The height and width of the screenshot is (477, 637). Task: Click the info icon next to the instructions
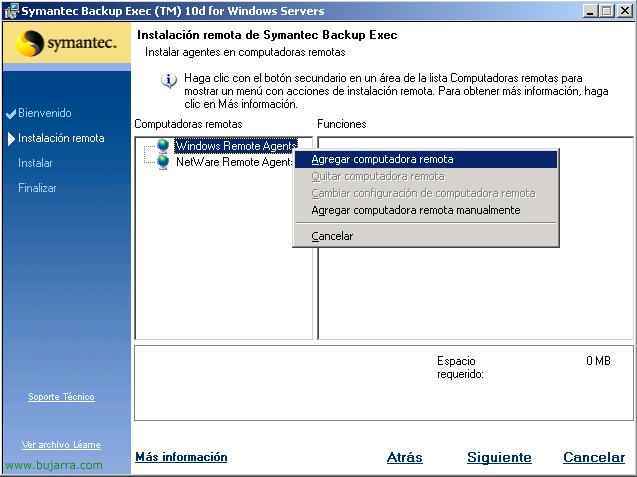[169, 80]
